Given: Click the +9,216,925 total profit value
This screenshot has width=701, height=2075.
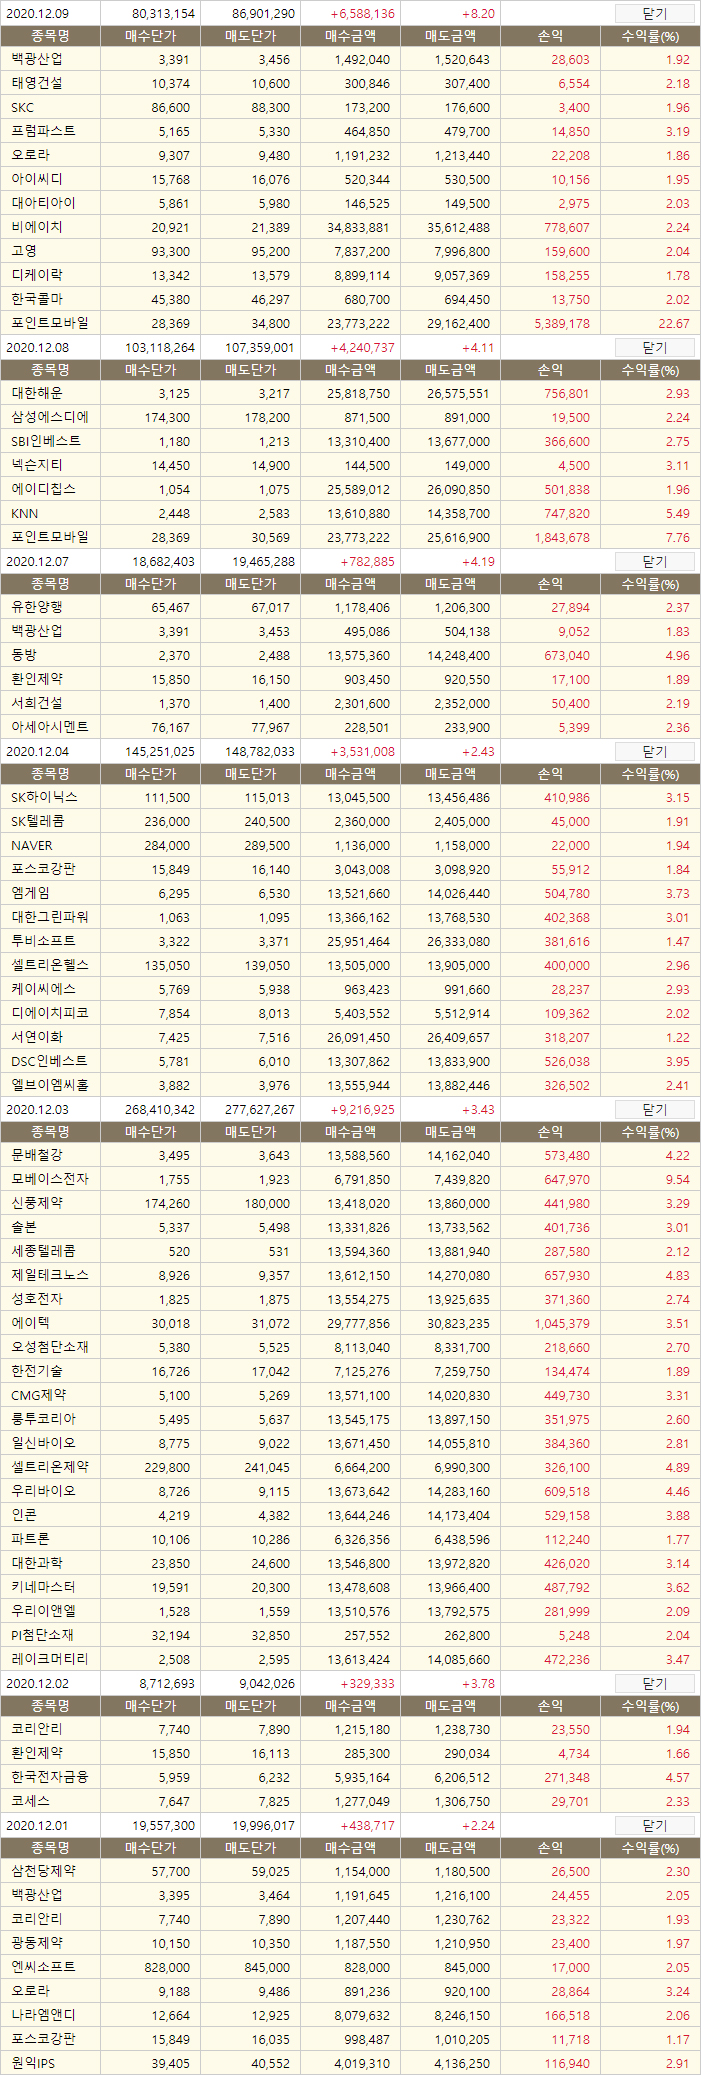Looking at the screenshot, I should coord(362,1110).
